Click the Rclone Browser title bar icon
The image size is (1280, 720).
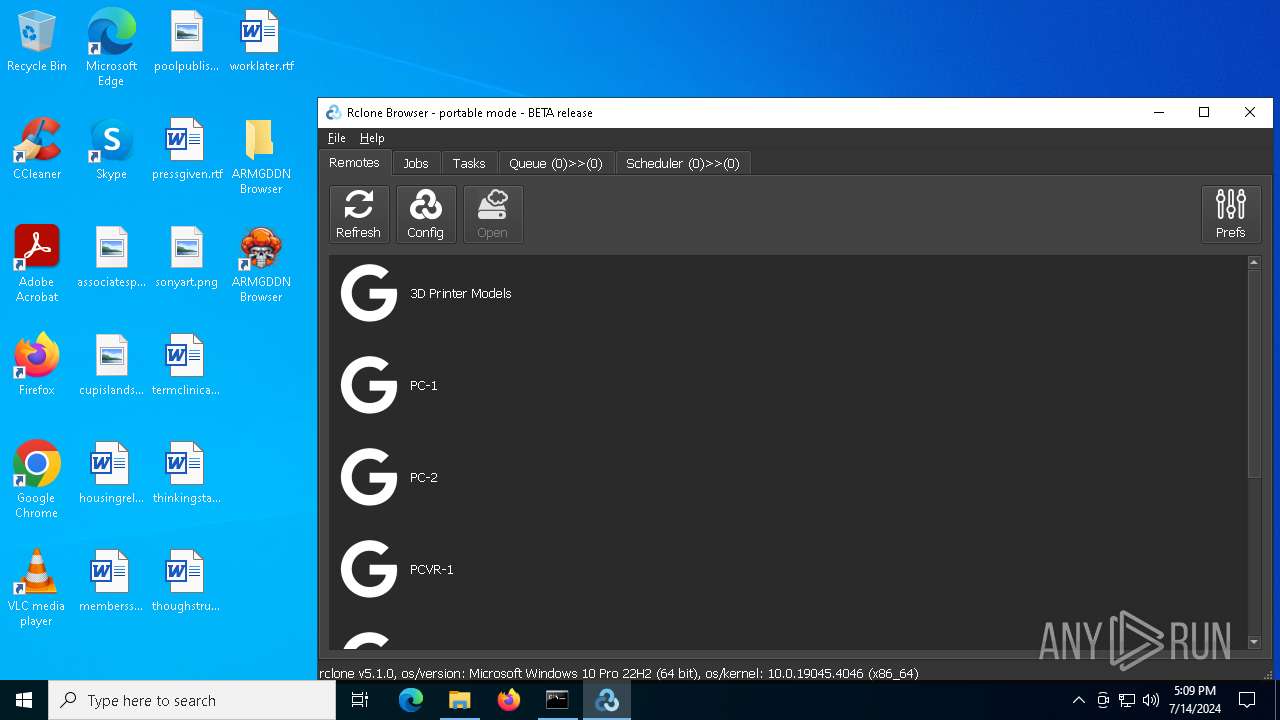click(x=334, y=113)
